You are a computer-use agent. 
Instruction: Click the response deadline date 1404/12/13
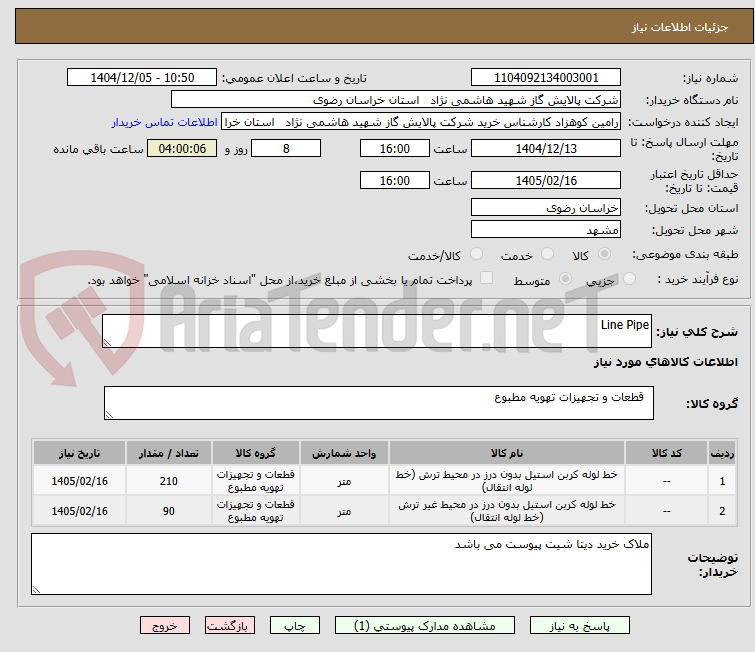point(546,148)
